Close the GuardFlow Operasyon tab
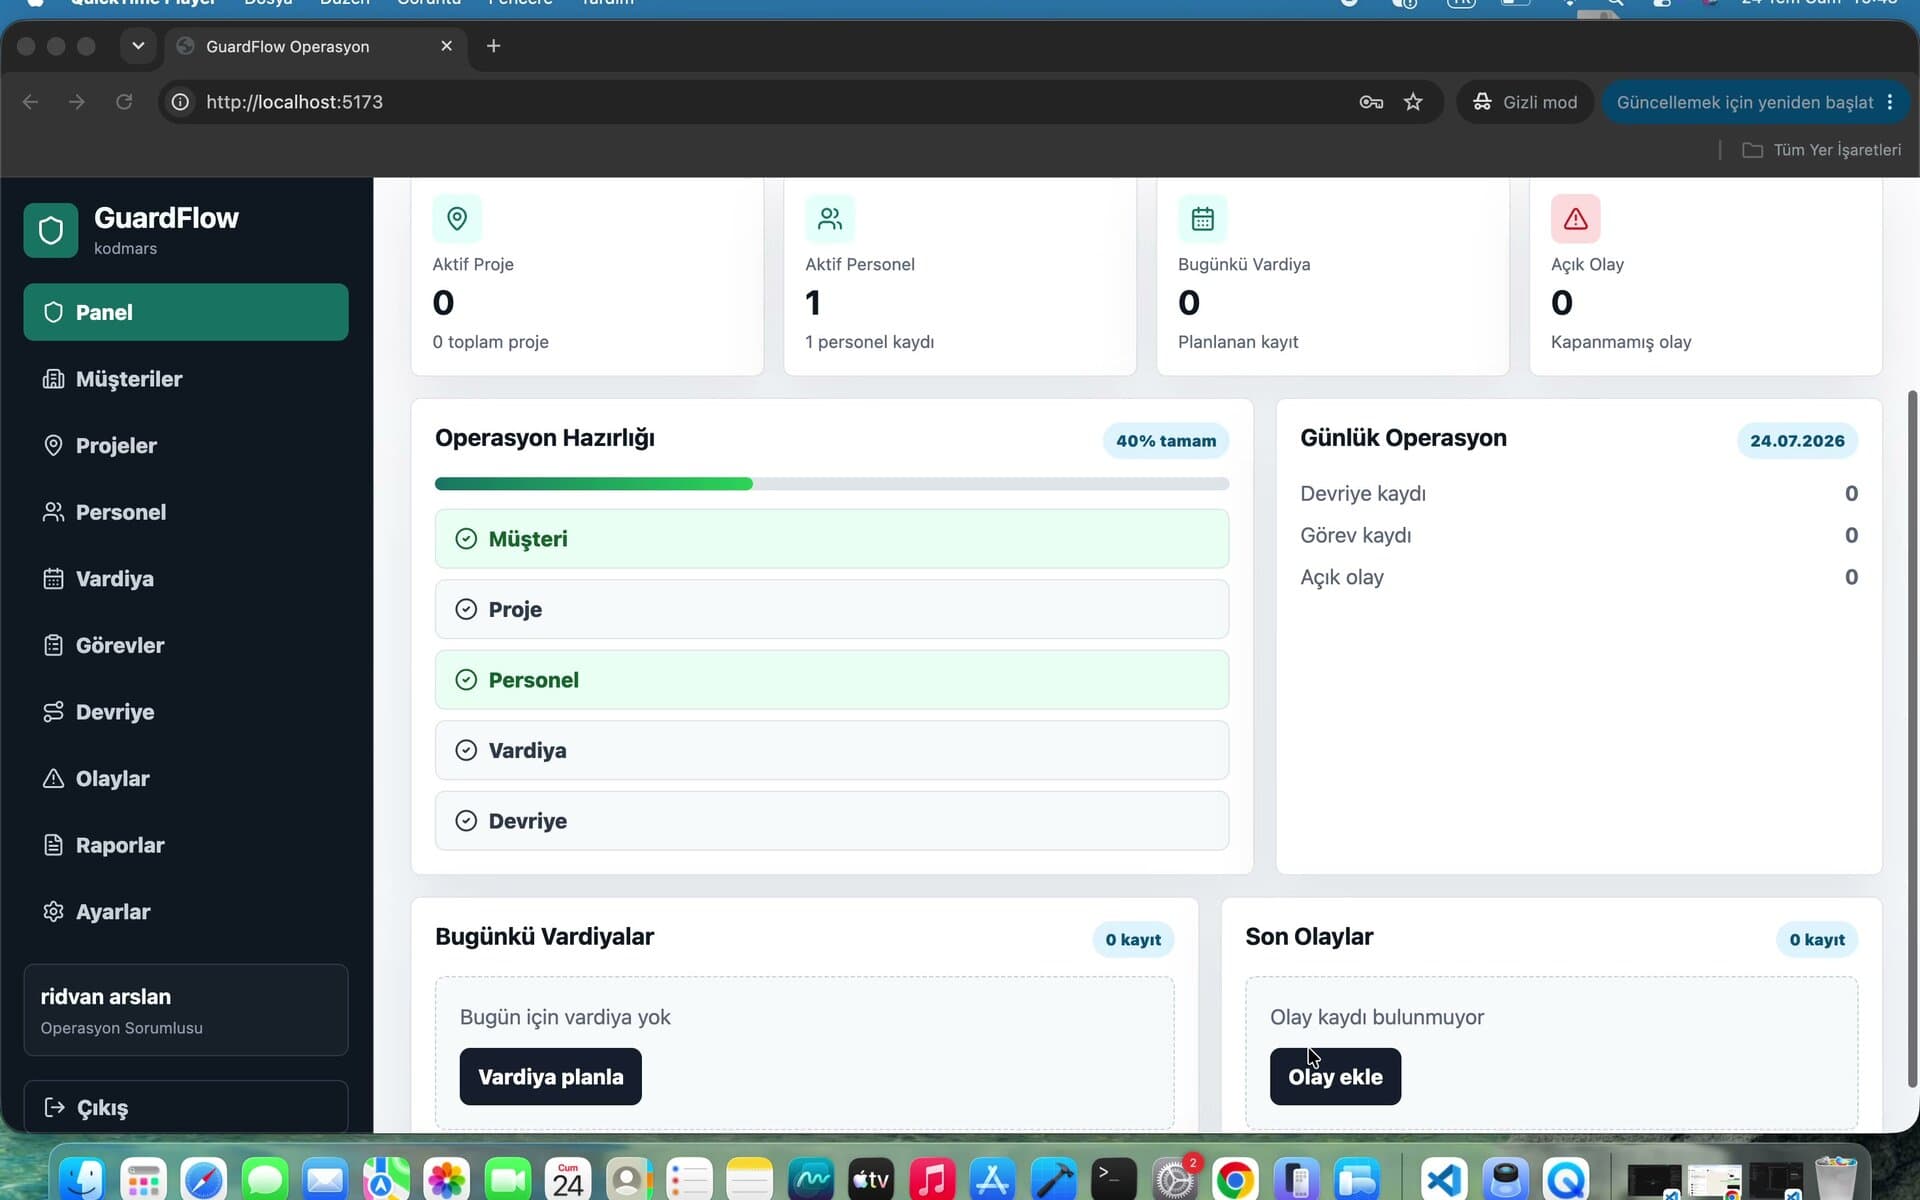 point(446,46)
